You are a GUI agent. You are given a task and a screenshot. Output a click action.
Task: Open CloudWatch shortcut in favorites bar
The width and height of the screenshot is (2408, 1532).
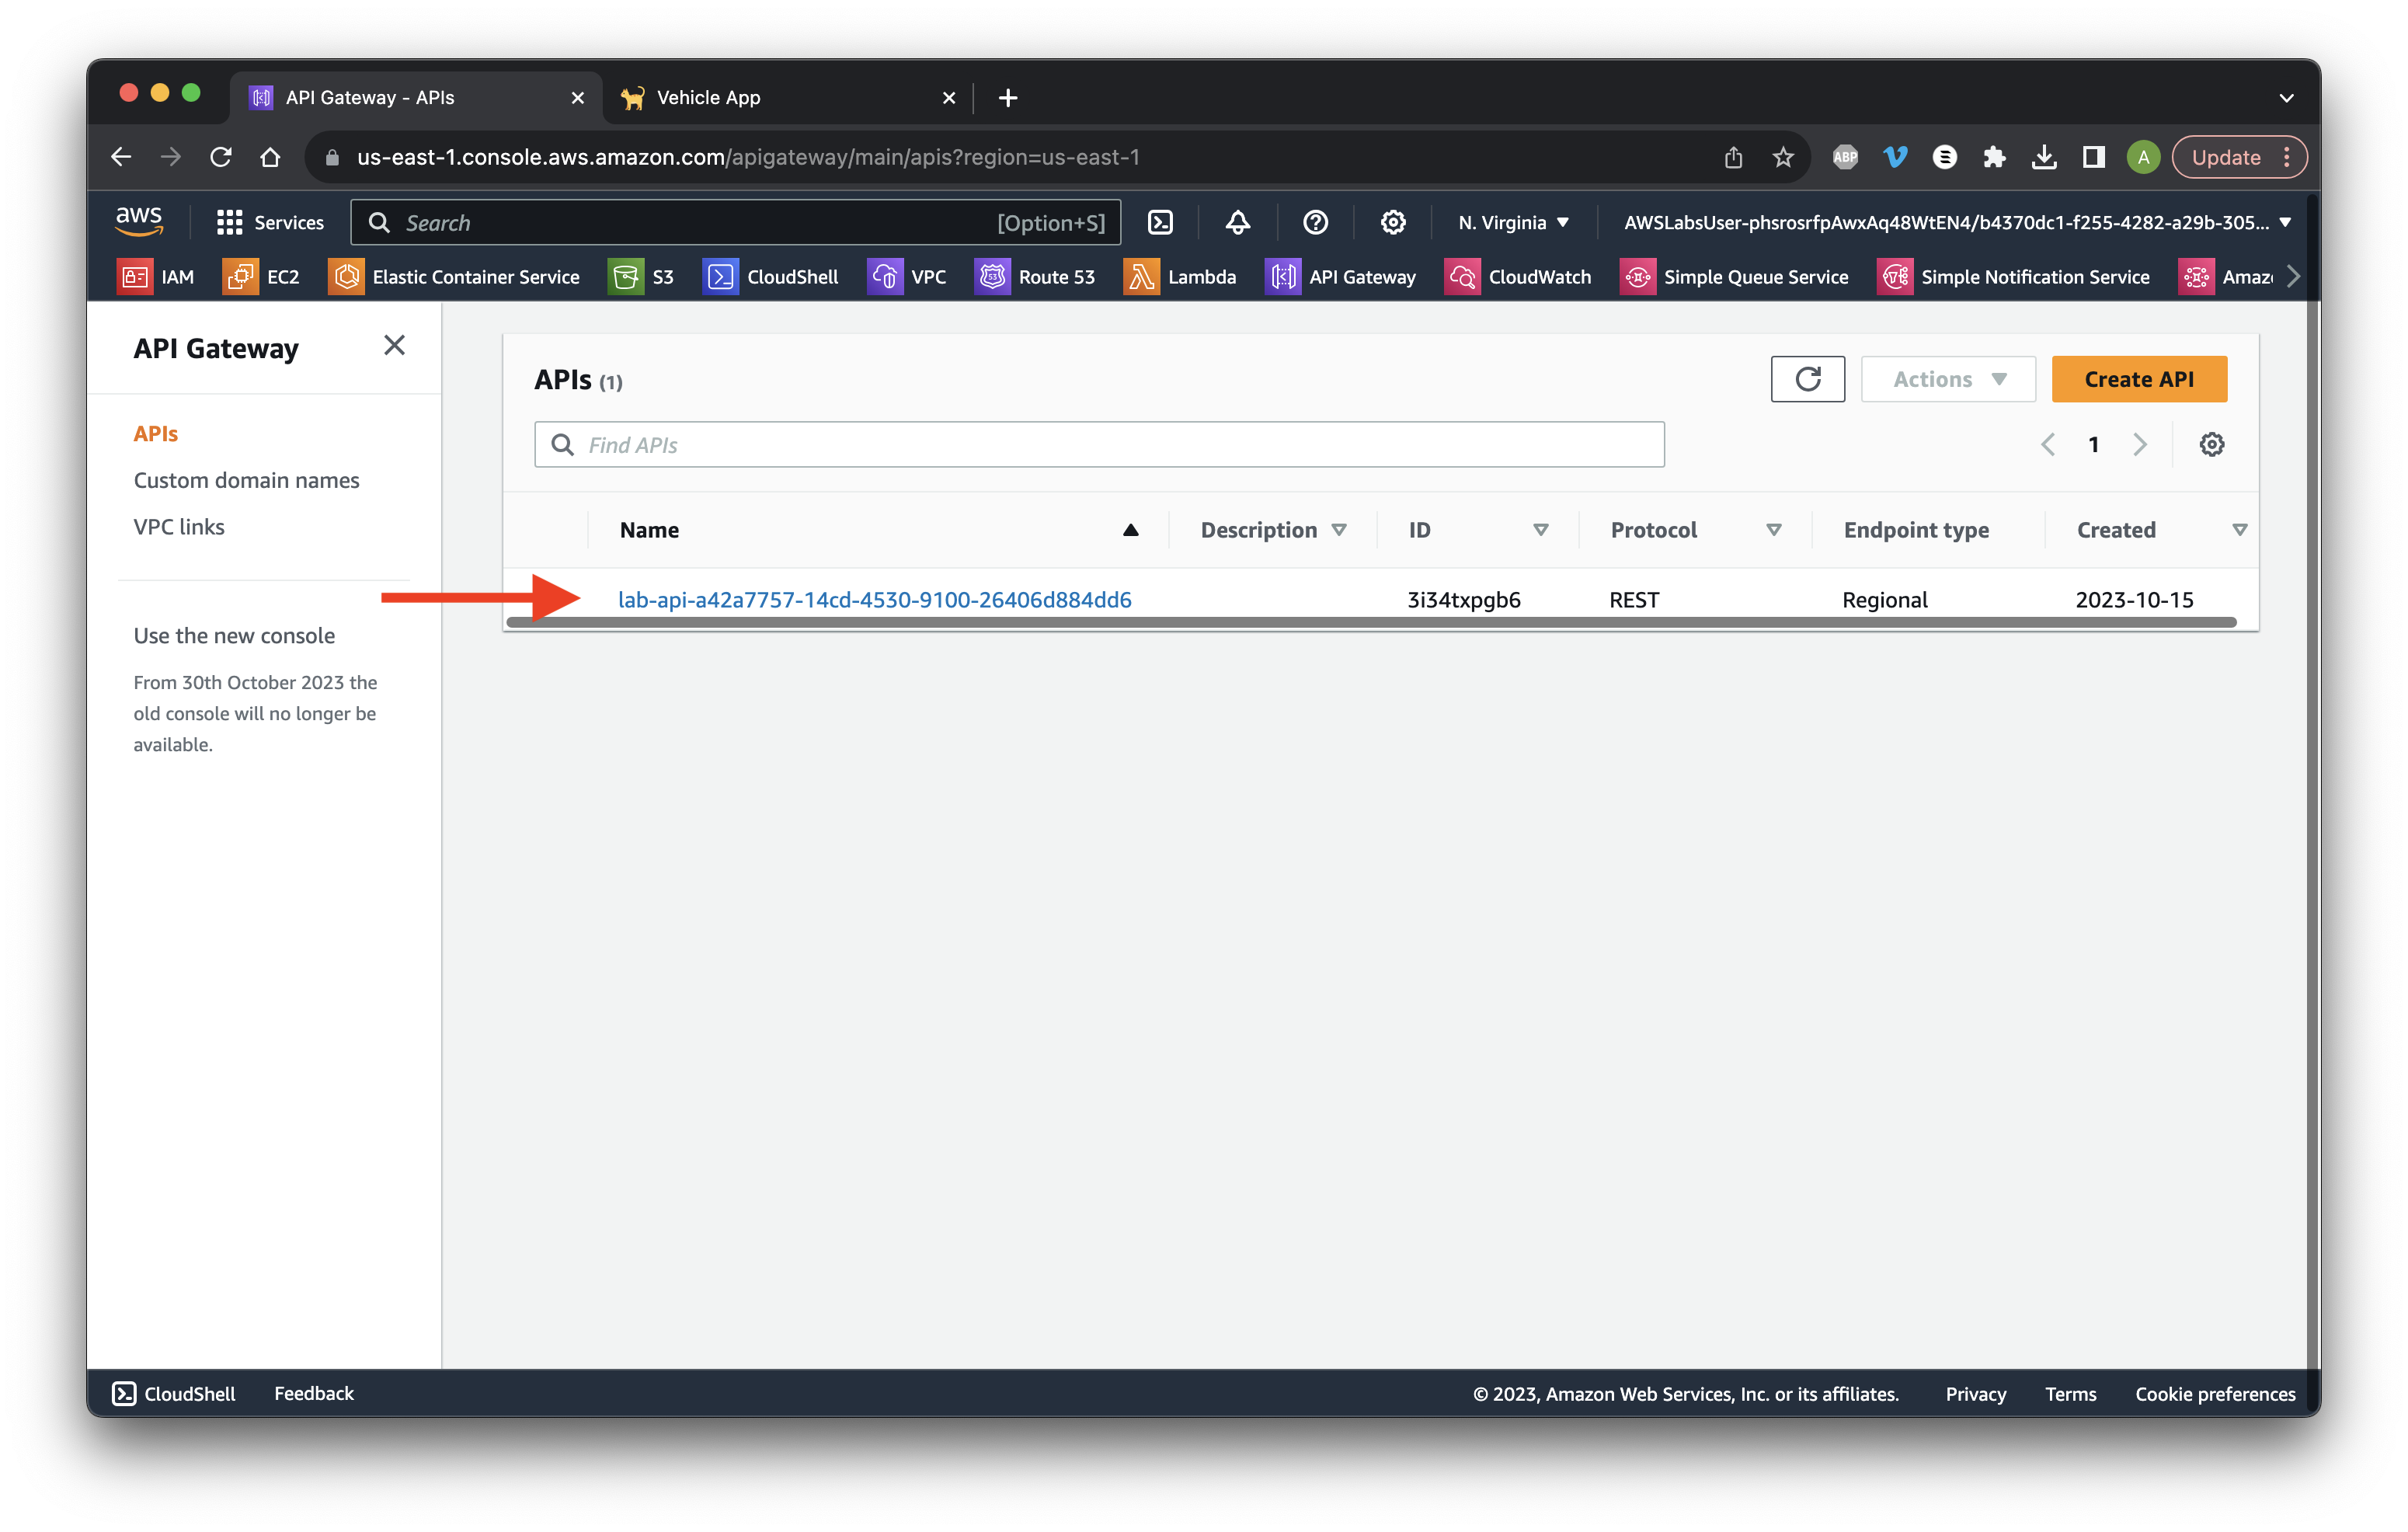tap(1518, 277)
